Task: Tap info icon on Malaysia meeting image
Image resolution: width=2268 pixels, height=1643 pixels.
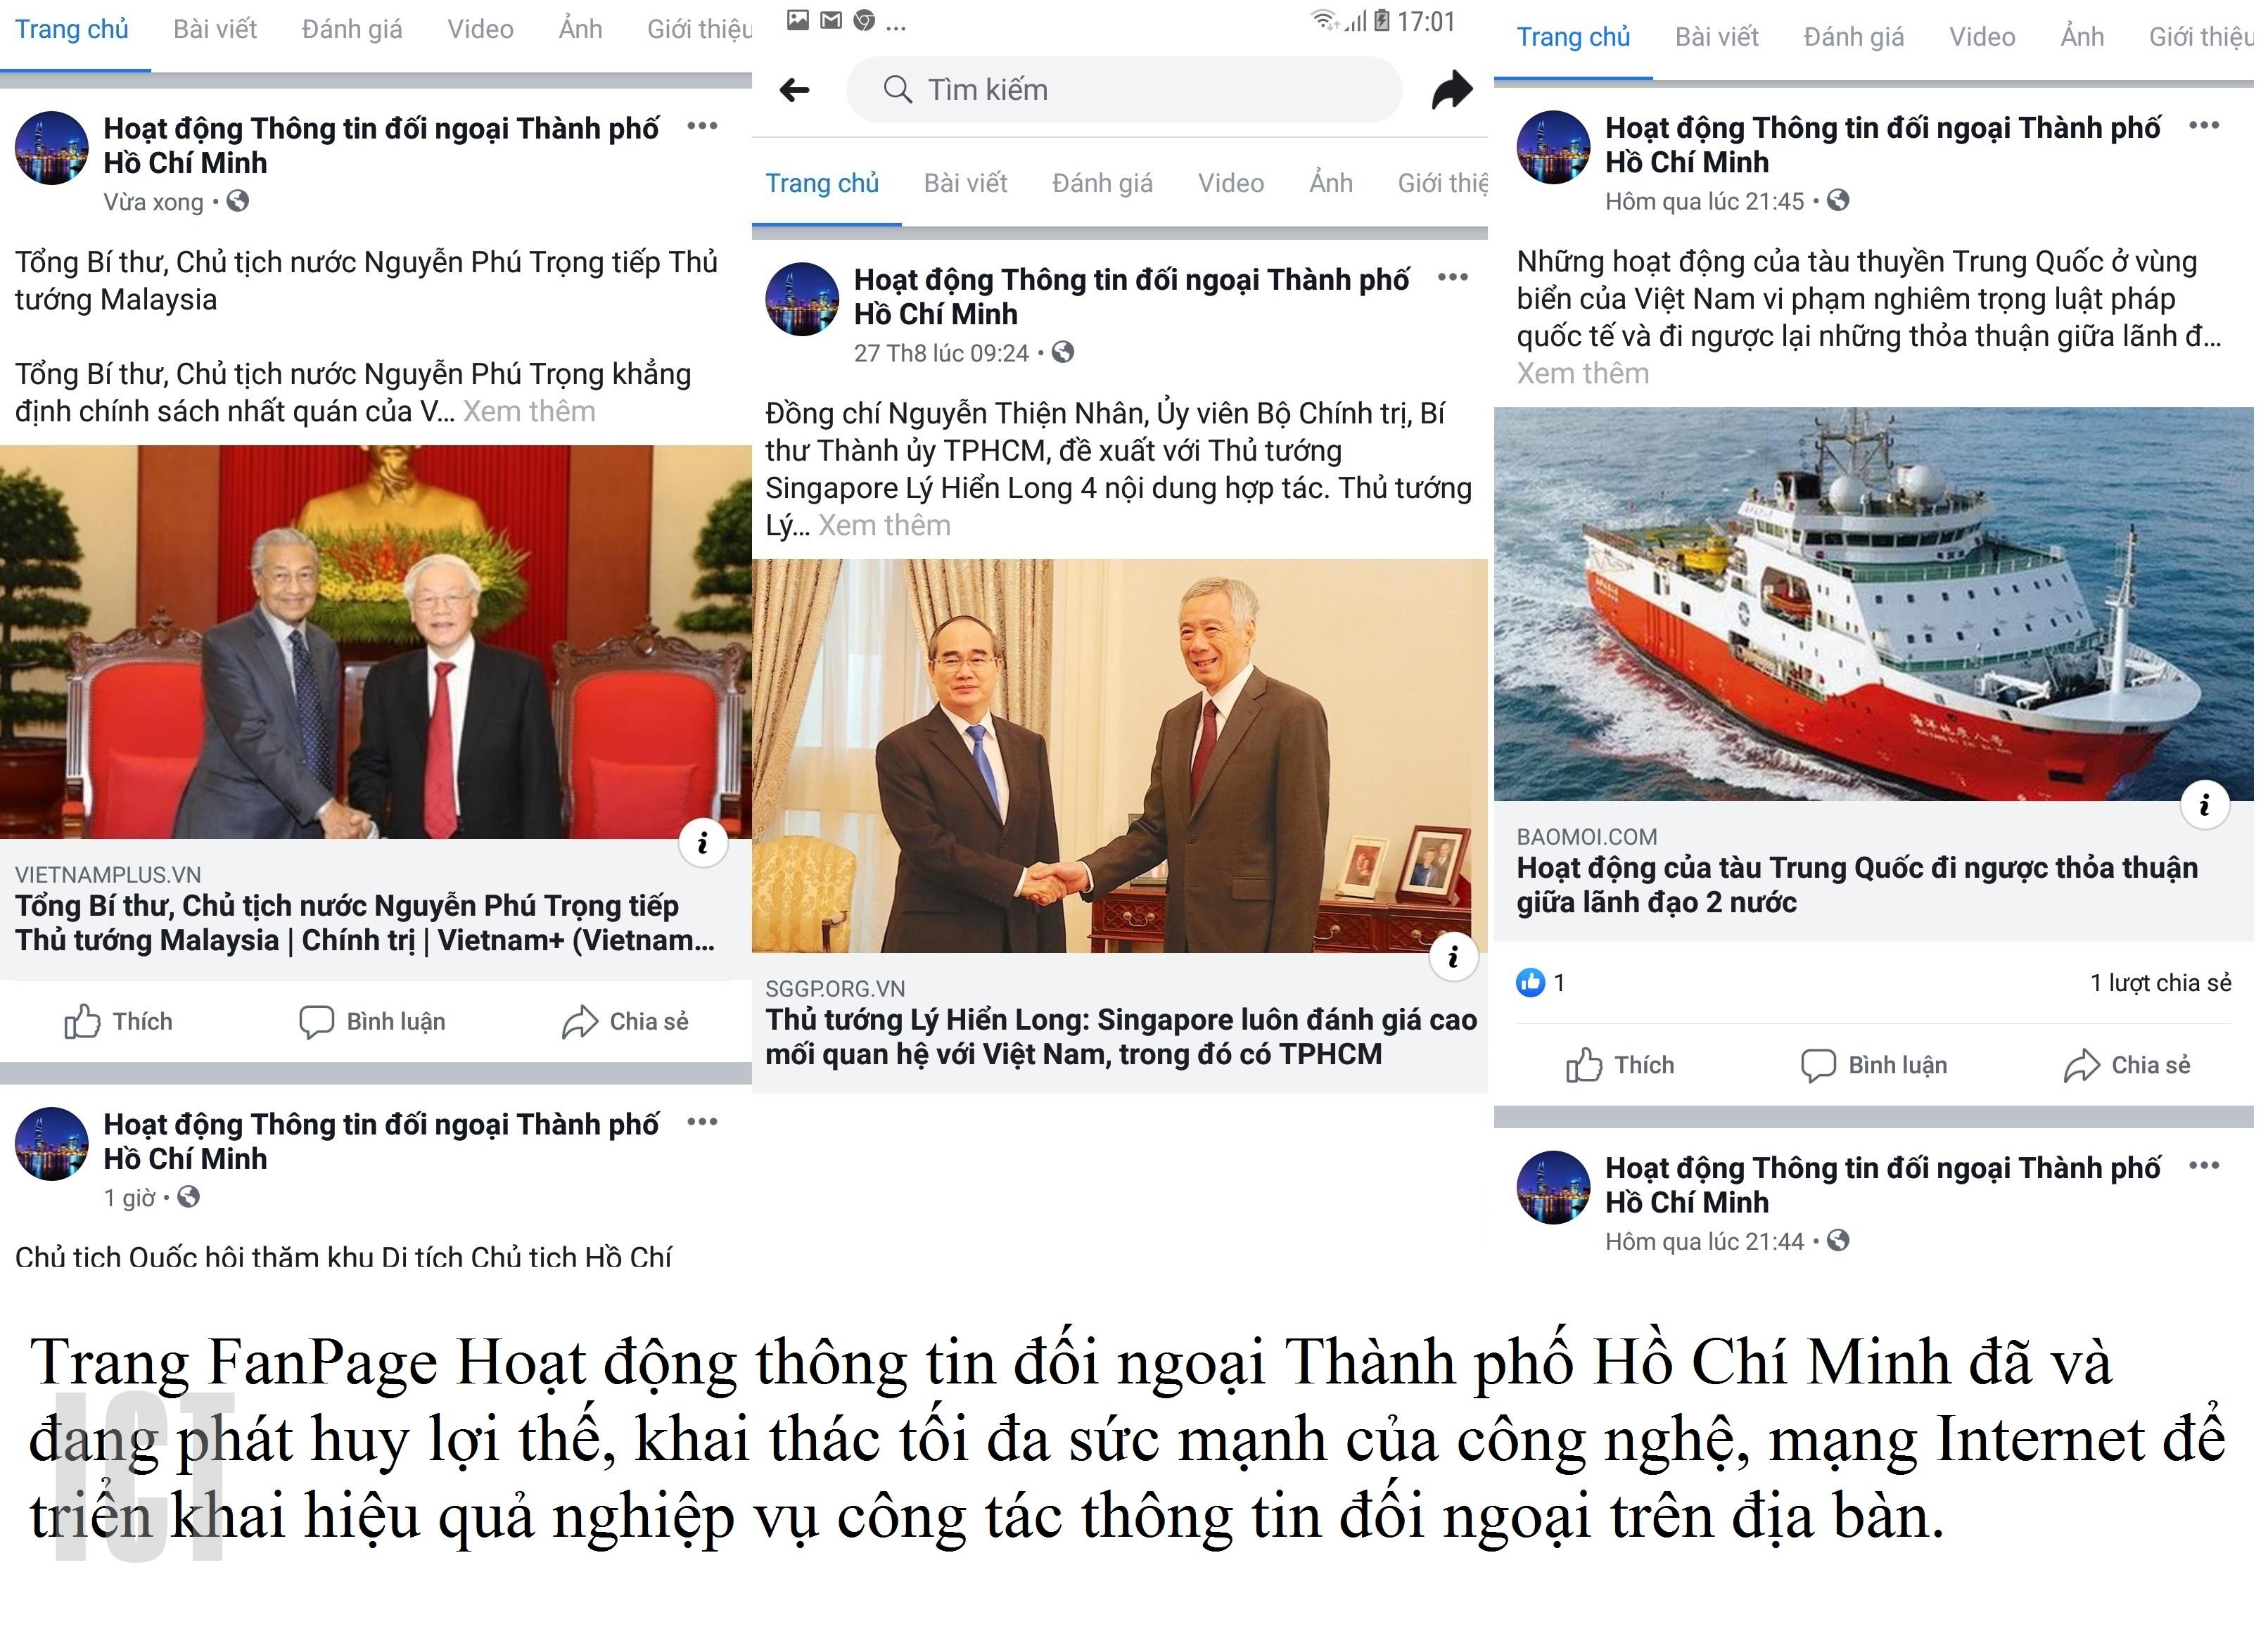Action: click(703, 843)
